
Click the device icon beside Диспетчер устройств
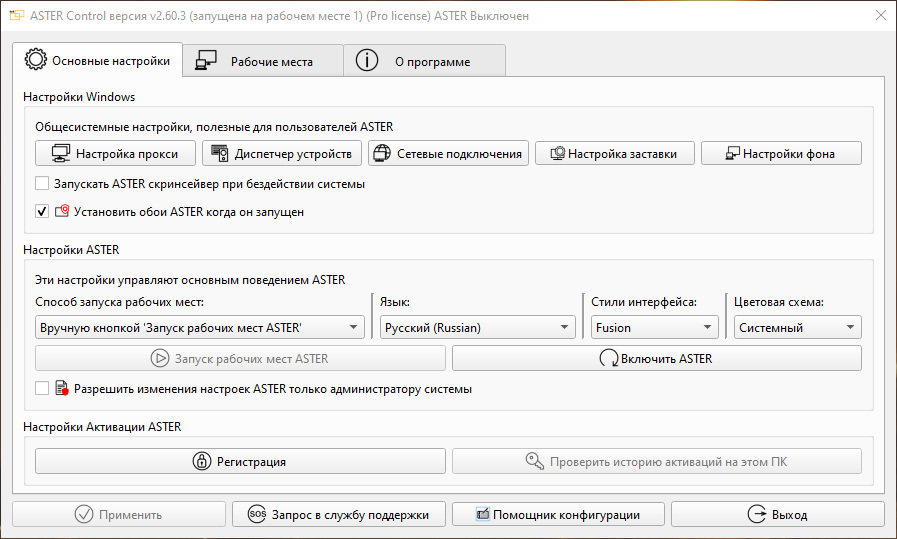220,153
